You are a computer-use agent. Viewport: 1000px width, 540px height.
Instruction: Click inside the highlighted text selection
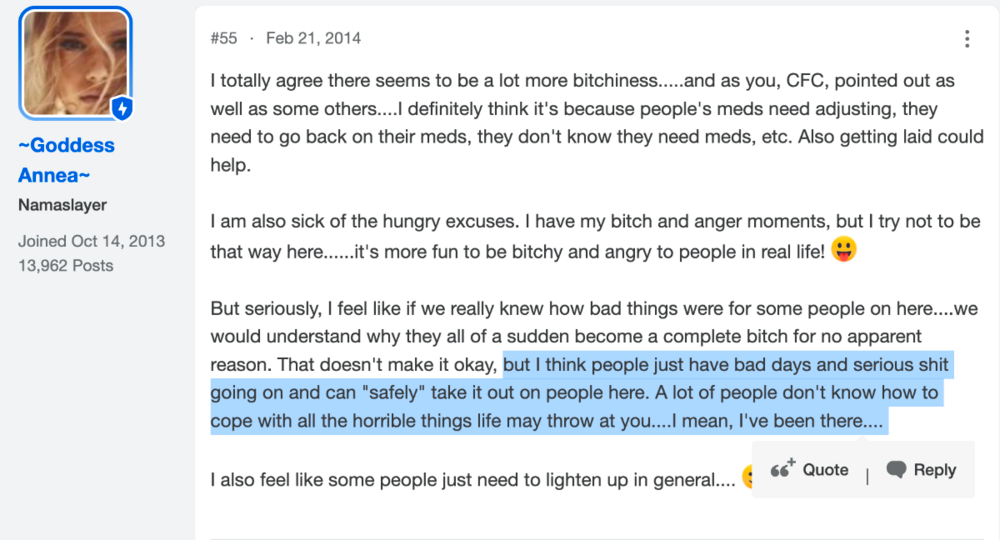[574, 393]
